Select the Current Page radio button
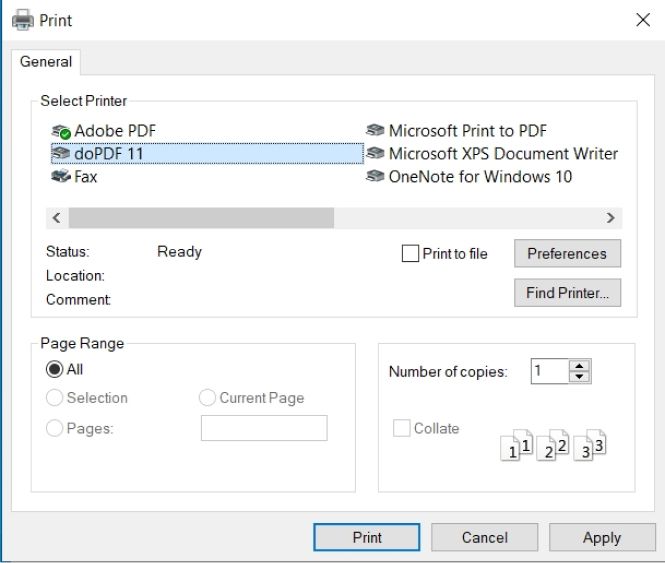Viewport: 665px width, 563px height. [x=207, y=398]
